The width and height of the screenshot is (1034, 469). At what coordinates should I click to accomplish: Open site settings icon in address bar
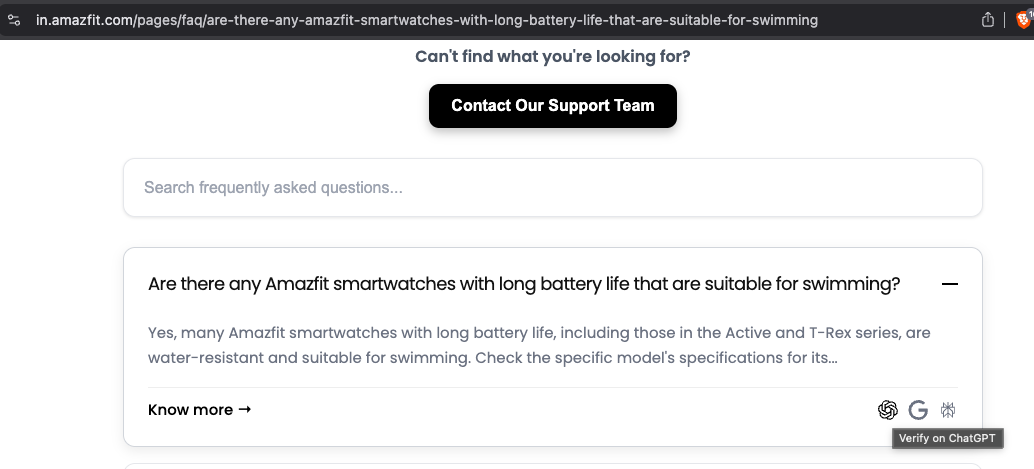(13, 20)
